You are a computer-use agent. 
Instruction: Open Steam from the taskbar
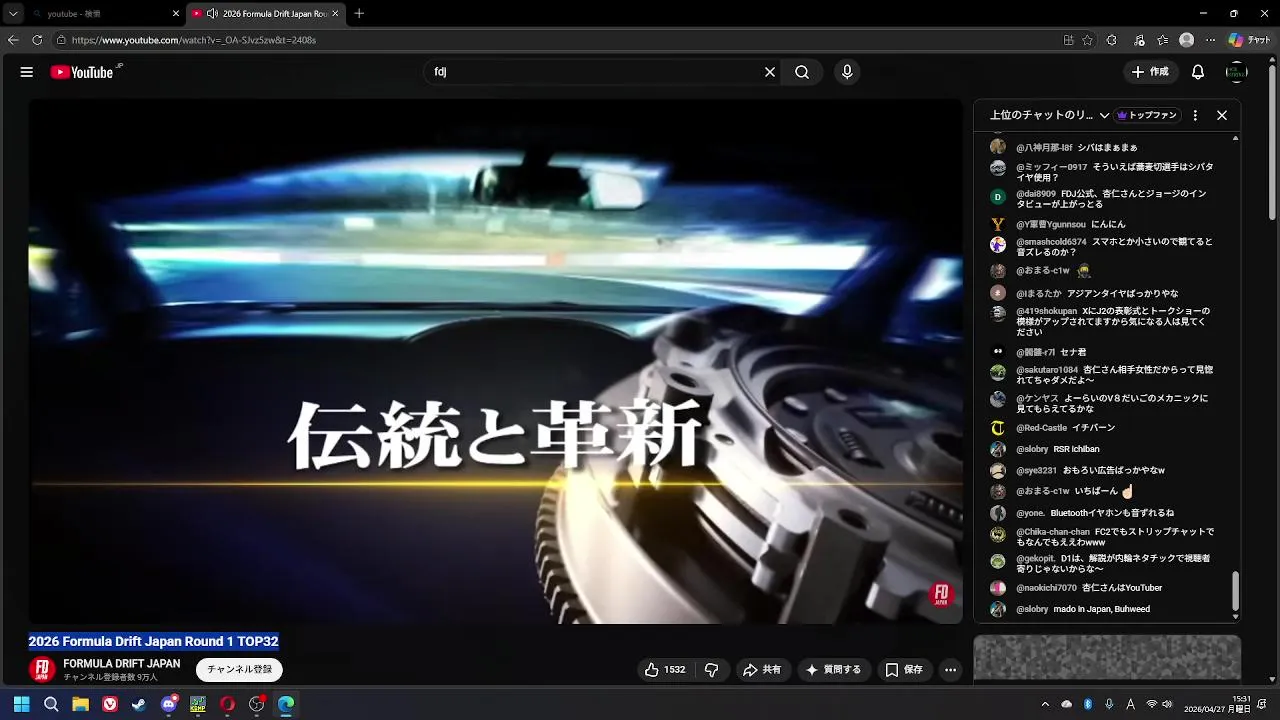coord(139,704)
